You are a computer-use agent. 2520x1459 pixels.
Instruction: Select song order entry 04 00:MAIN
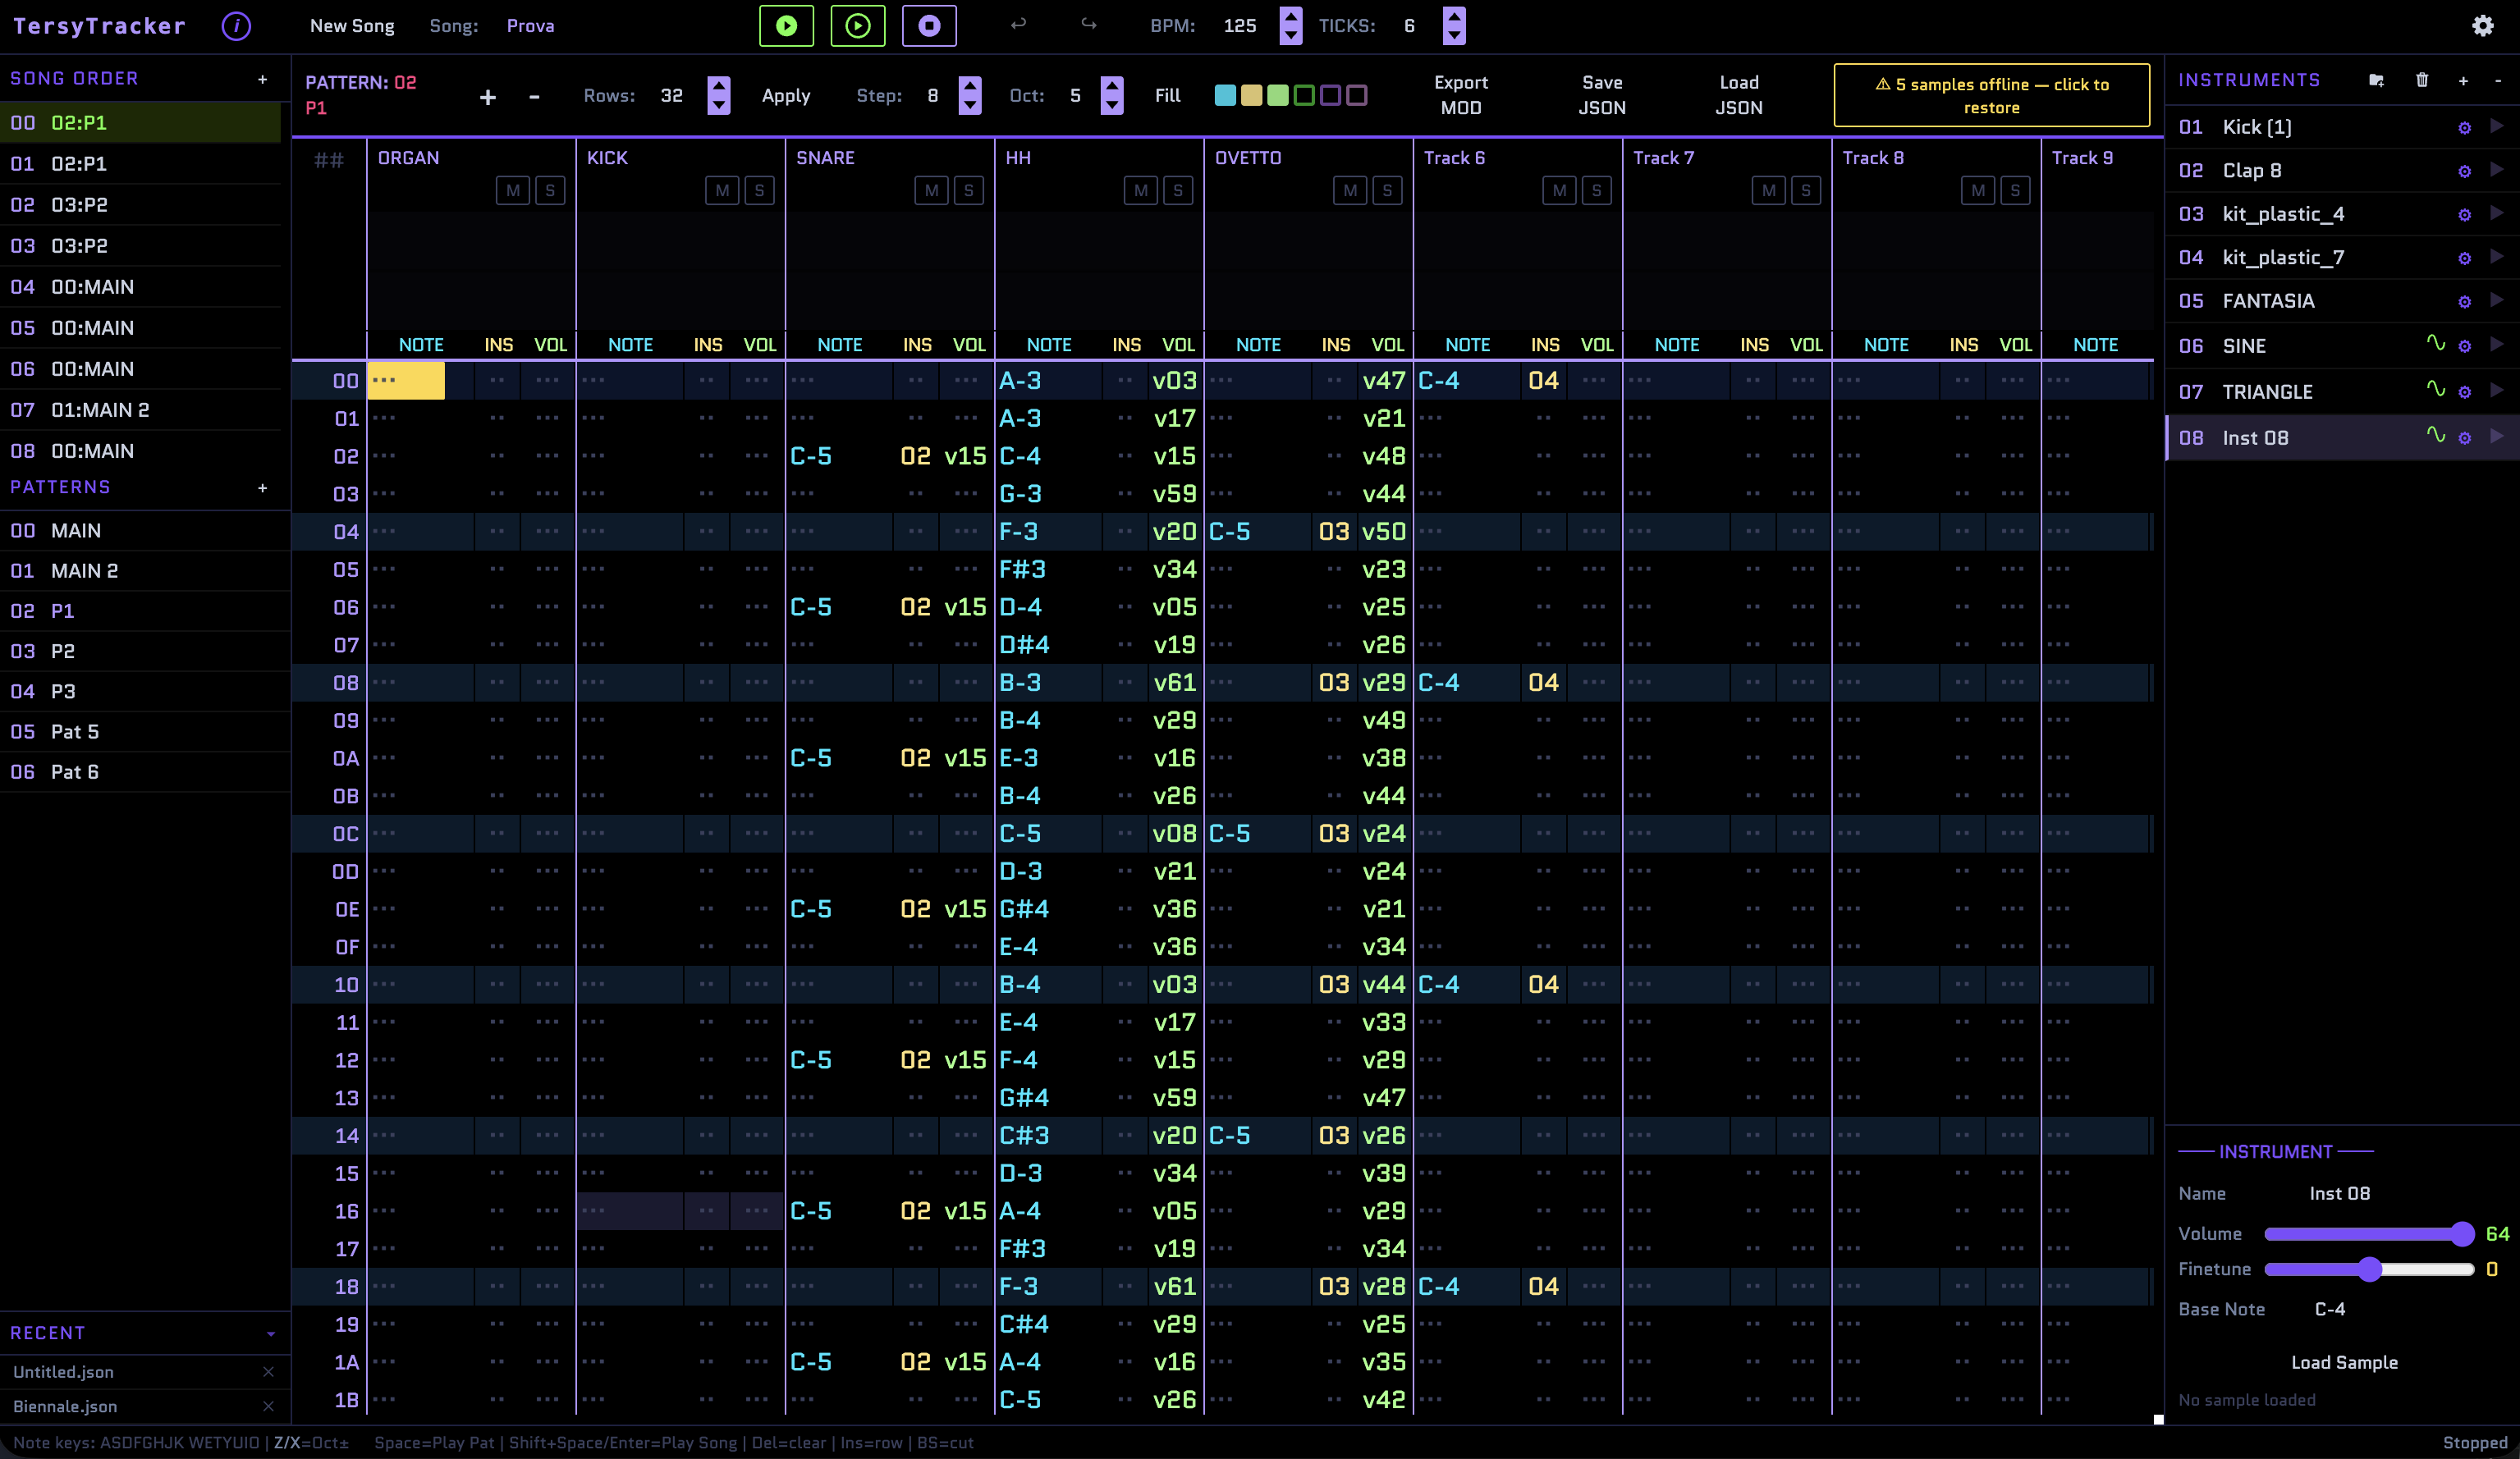coord(140,287)
